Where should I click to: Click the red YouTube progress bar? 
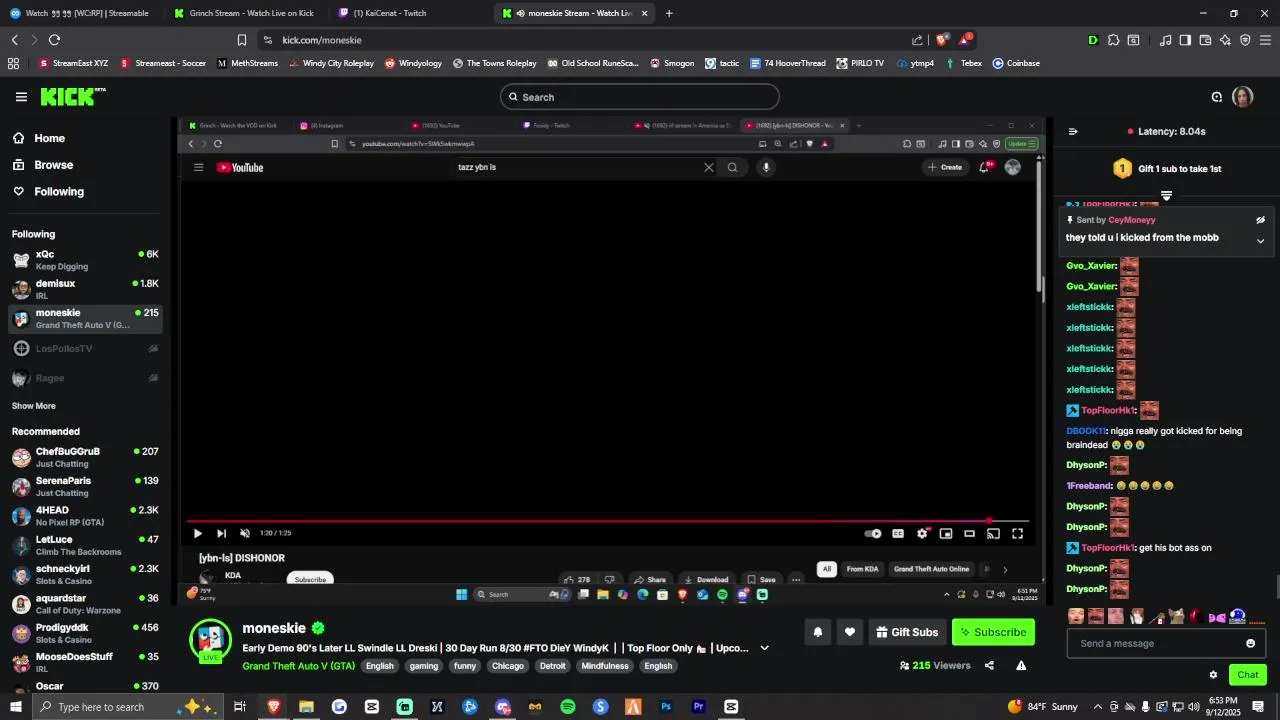608,521
